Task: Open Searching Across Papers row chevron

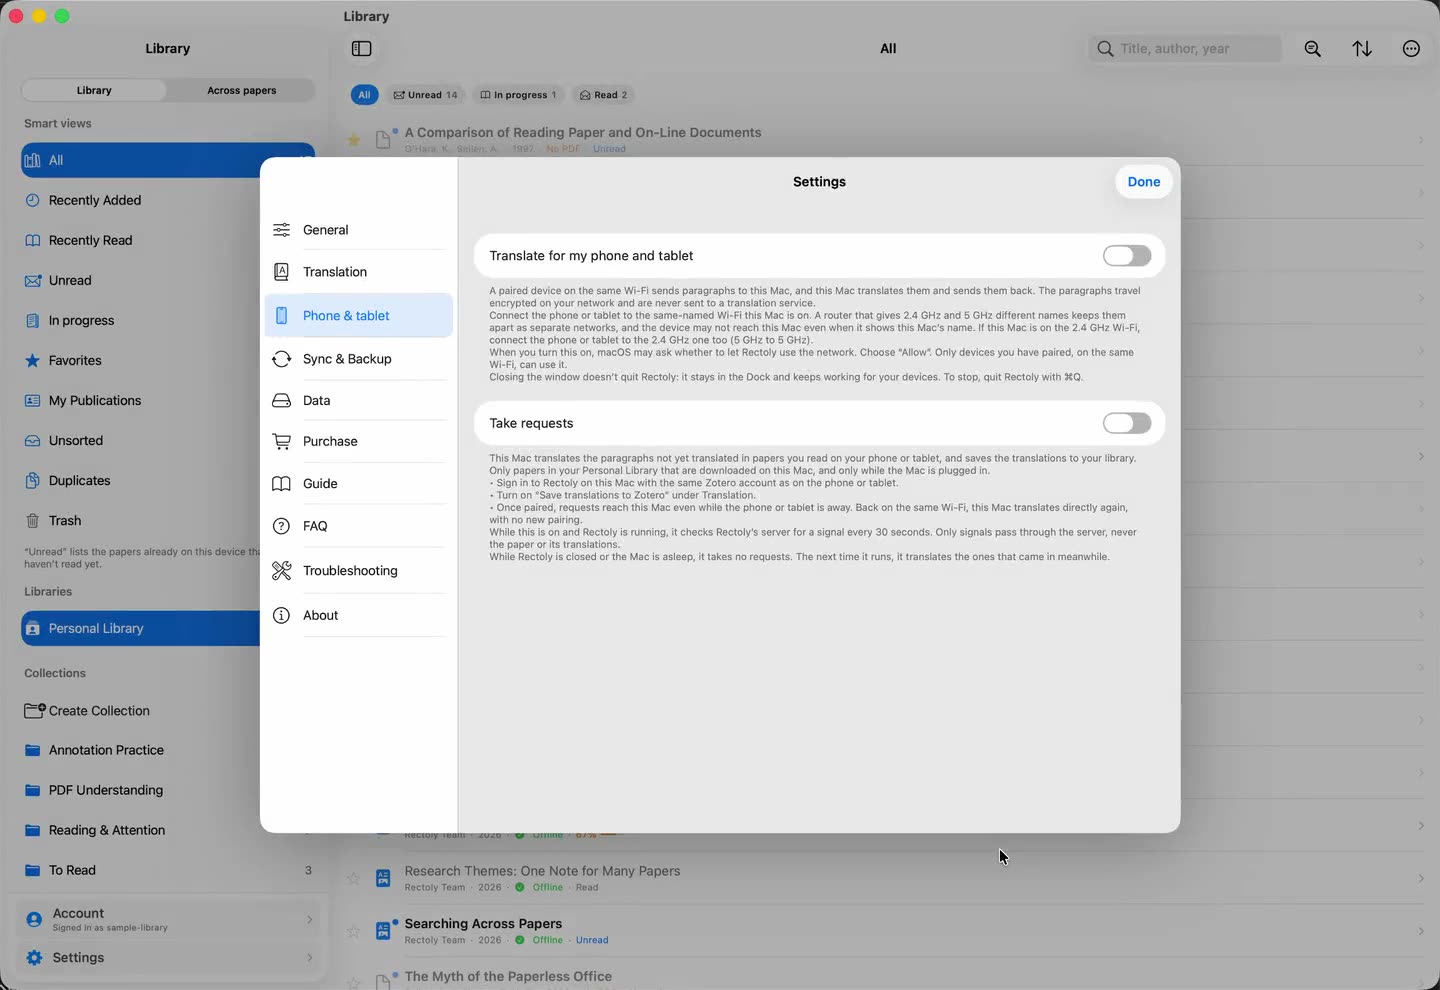Action: 1420,931
